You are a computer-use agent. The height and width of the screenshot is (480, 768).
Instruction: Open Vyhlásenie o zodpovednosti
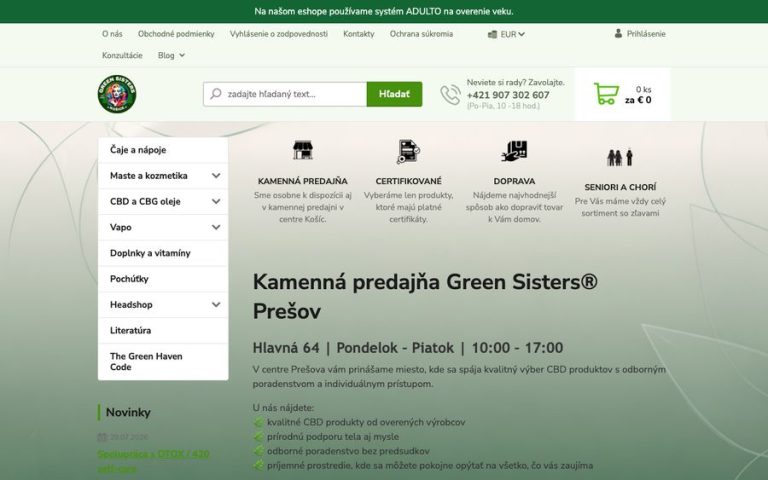pos(279,34)
